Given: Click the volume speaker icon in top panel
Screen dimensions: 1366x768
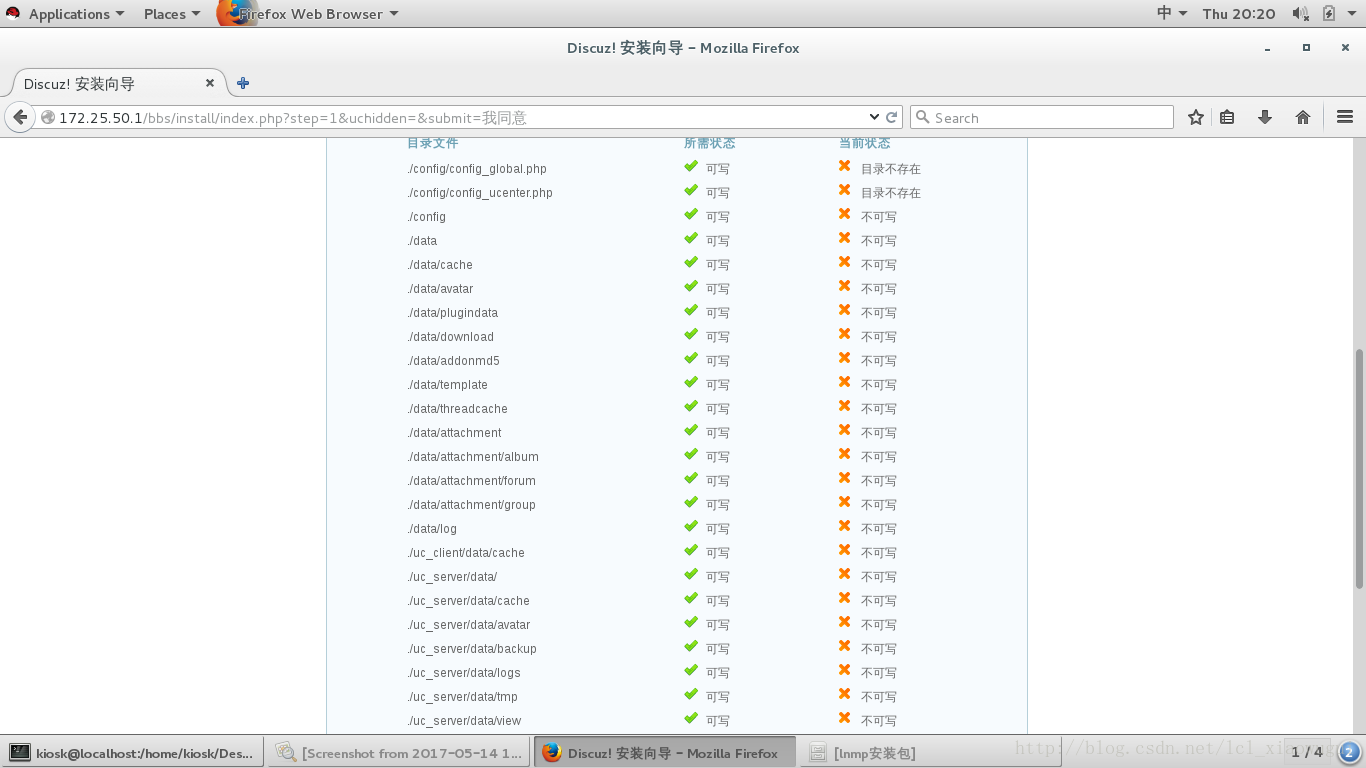Looking at the screenshot, I should [1300, 13].
